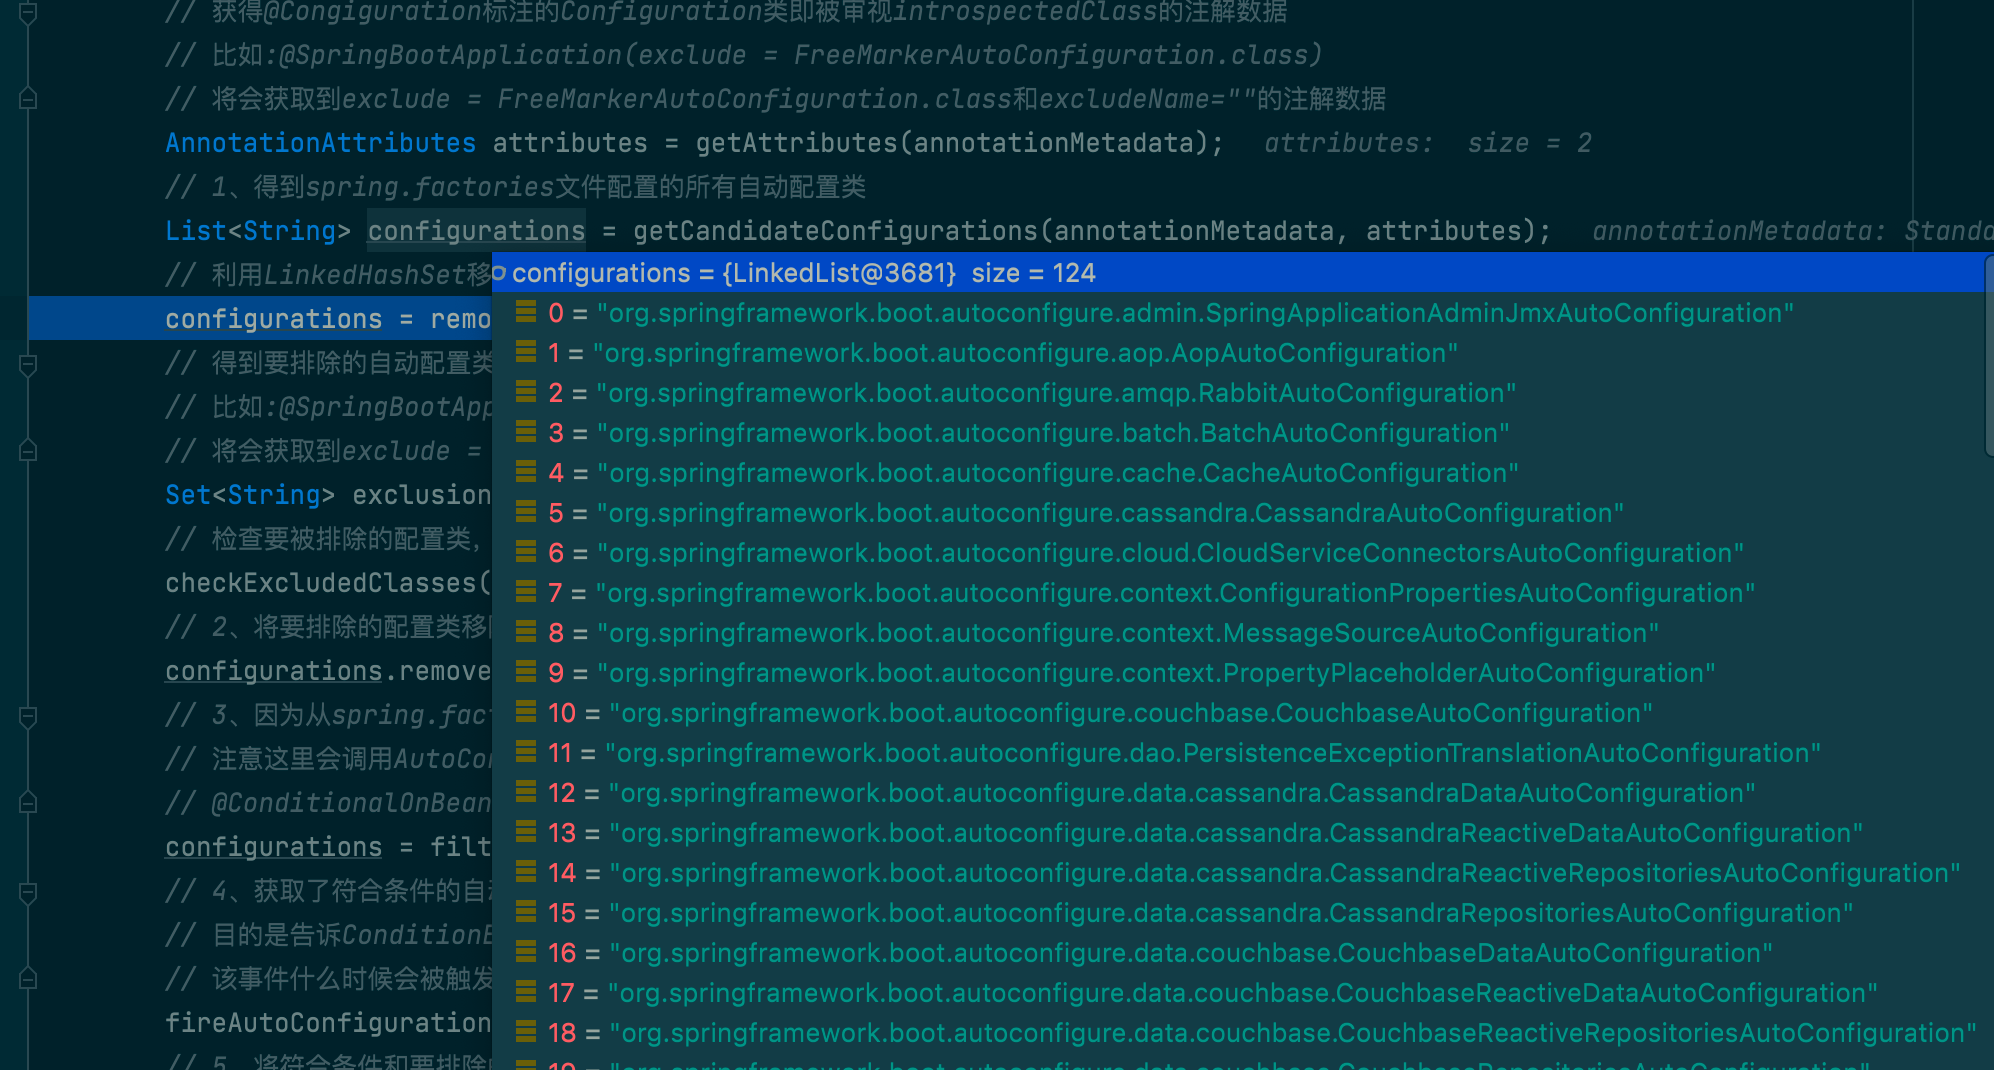Image resolution: width=1994 pixels, height=1070 pixels.
Task: Click list element icon beside CassandraAutoConfiguration index 5
Action: click(526, 512)
